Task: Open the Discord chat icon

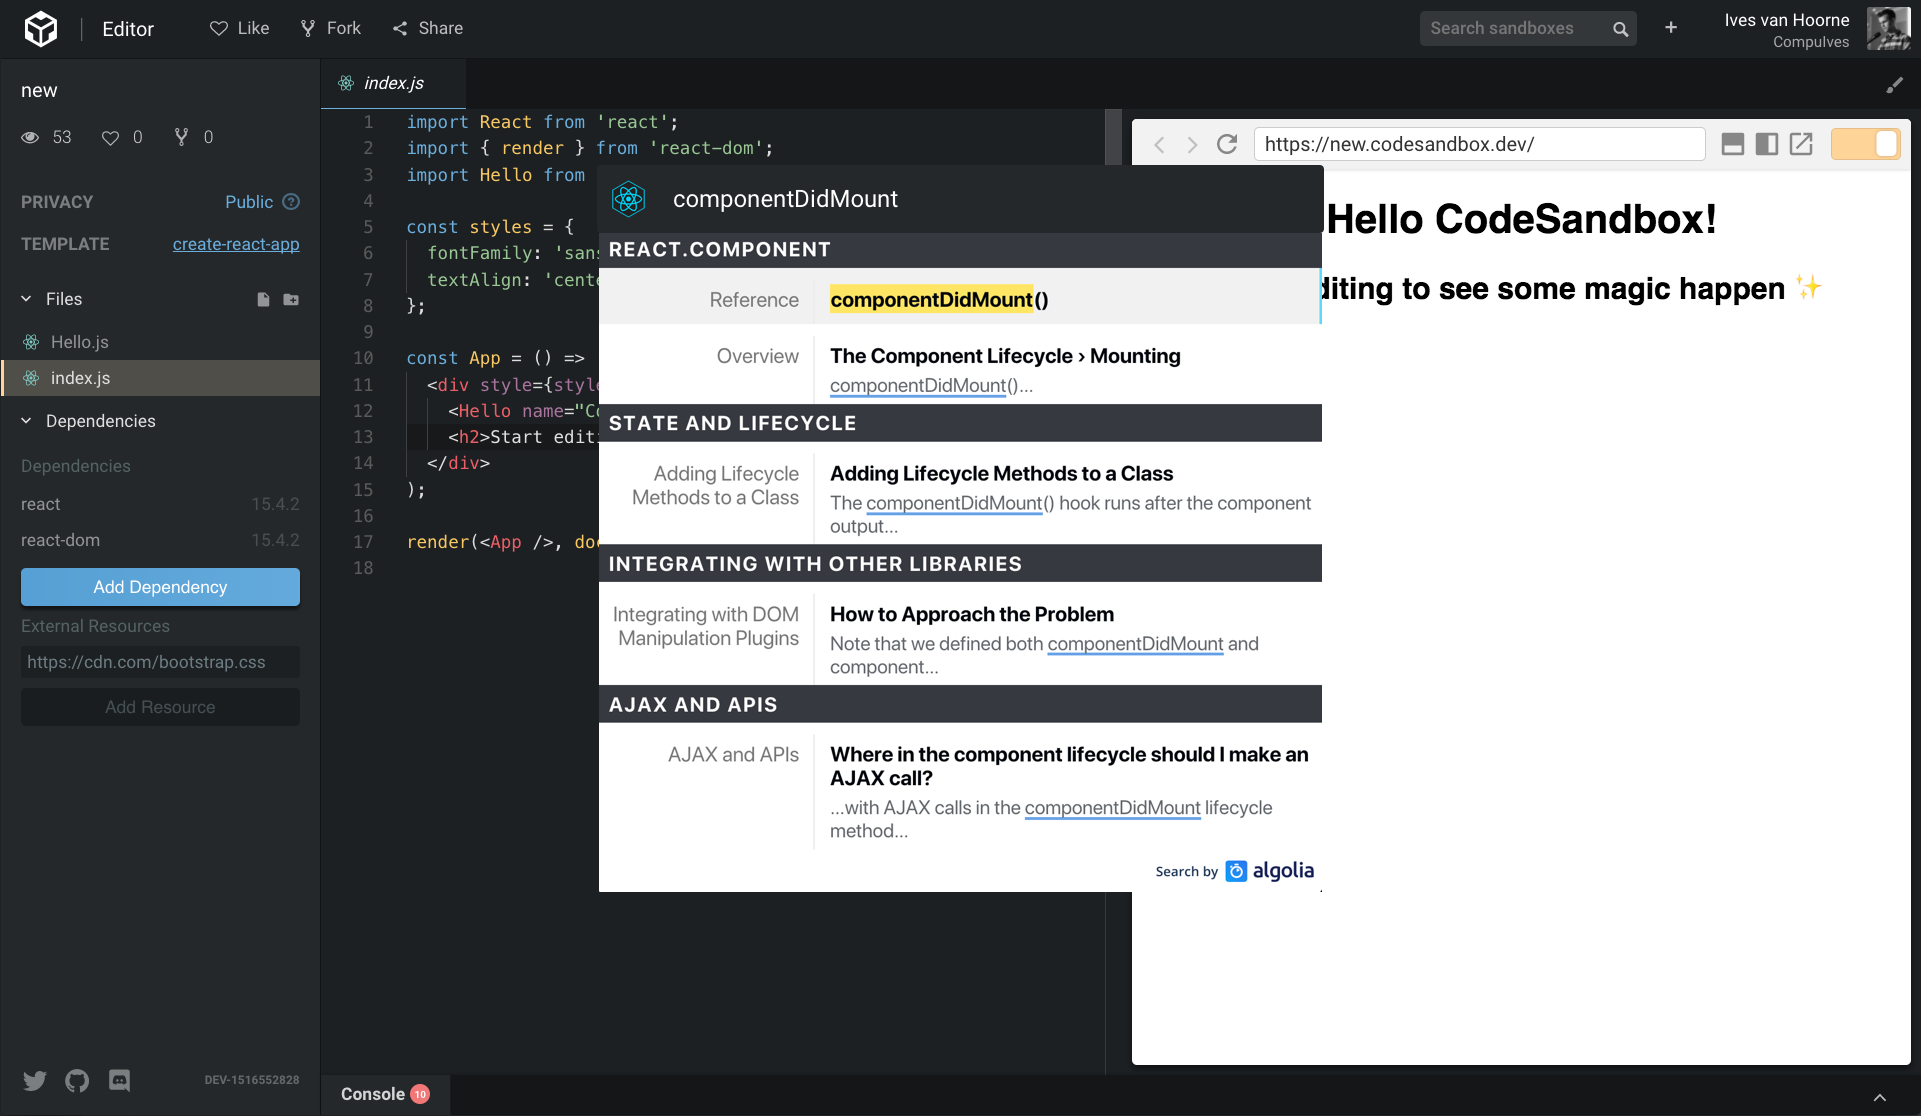Action: 119,1080
